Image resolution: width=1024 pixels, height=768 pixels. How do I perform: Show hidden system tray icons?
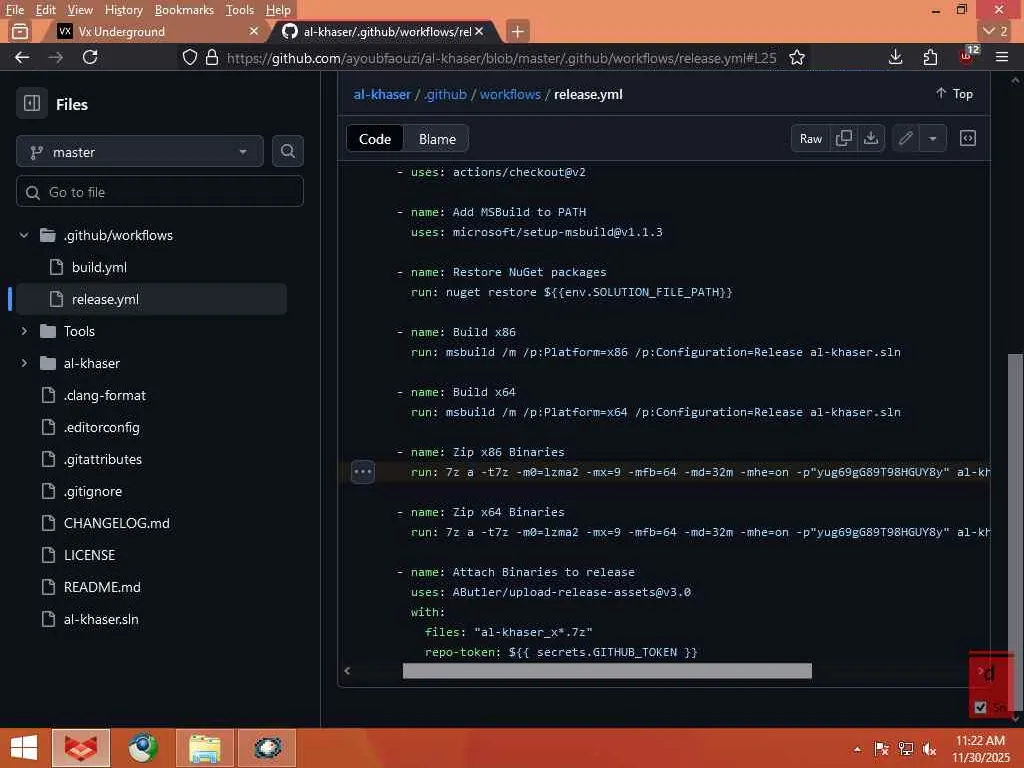coord(857,749)
